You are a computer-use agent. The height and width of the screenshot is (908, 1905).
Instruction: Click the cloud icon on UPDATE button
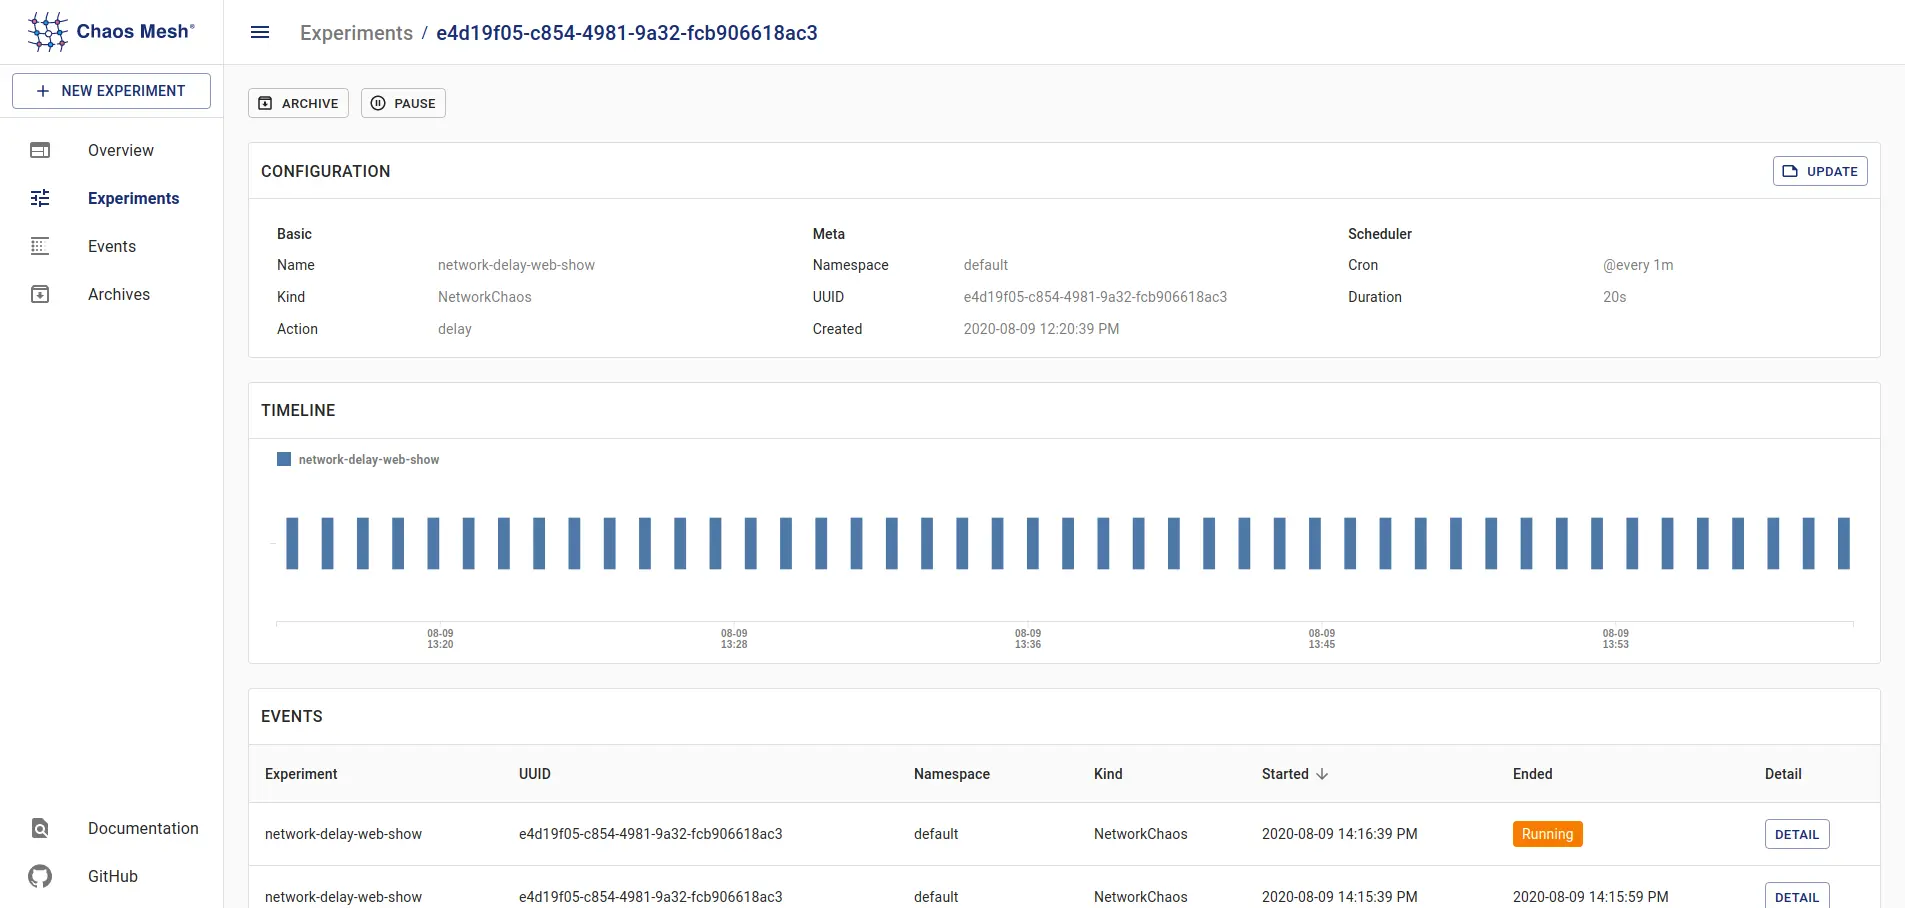[1791, 171]
